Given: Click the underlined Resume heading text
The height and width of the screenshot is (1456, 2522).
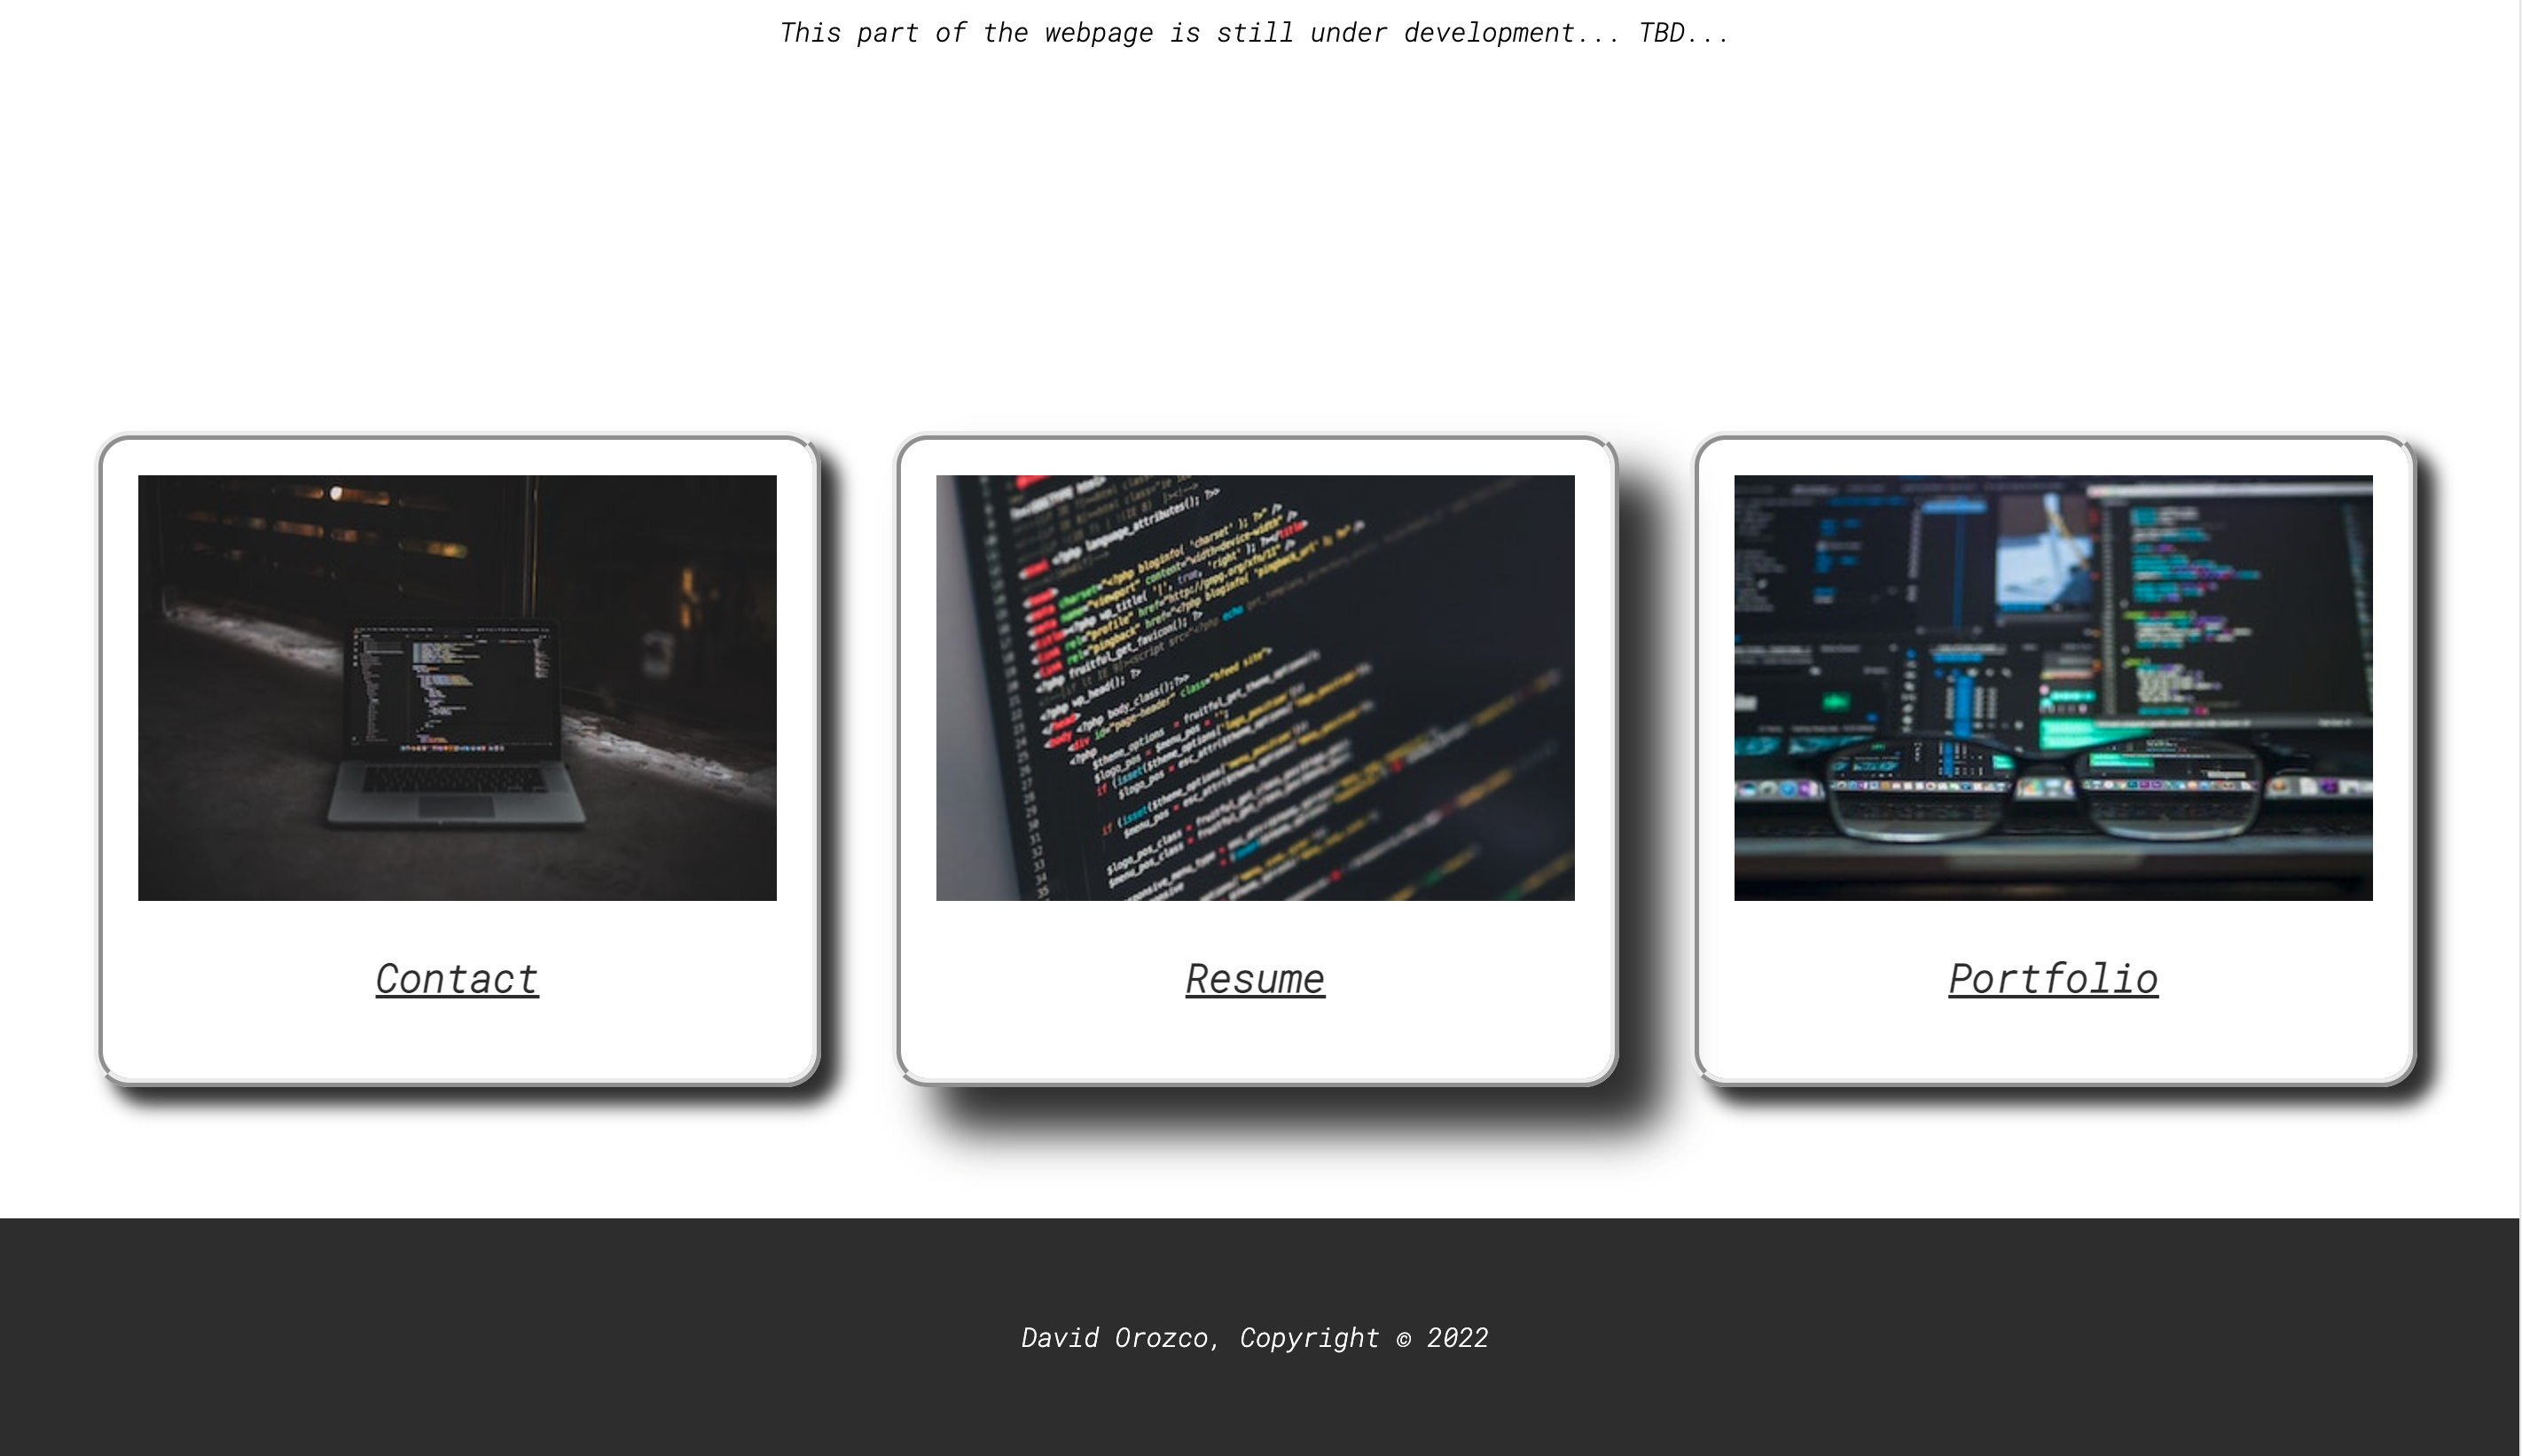Looking at the screenshot, I should click(1254, 978).
